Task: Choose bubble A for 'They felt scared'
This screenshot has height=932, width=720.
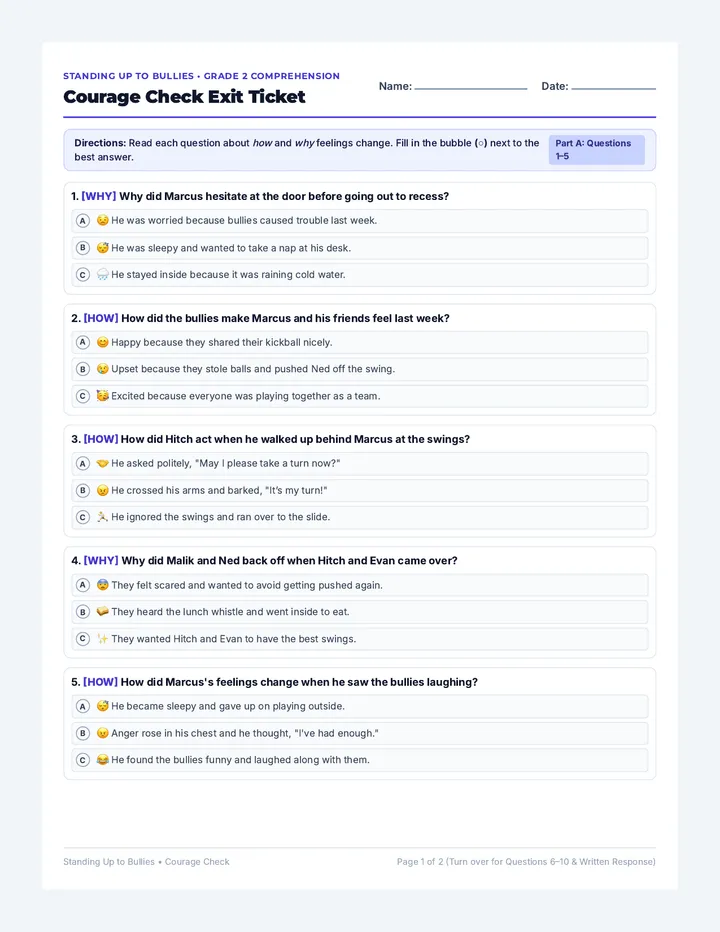Action: click(83, 585)
